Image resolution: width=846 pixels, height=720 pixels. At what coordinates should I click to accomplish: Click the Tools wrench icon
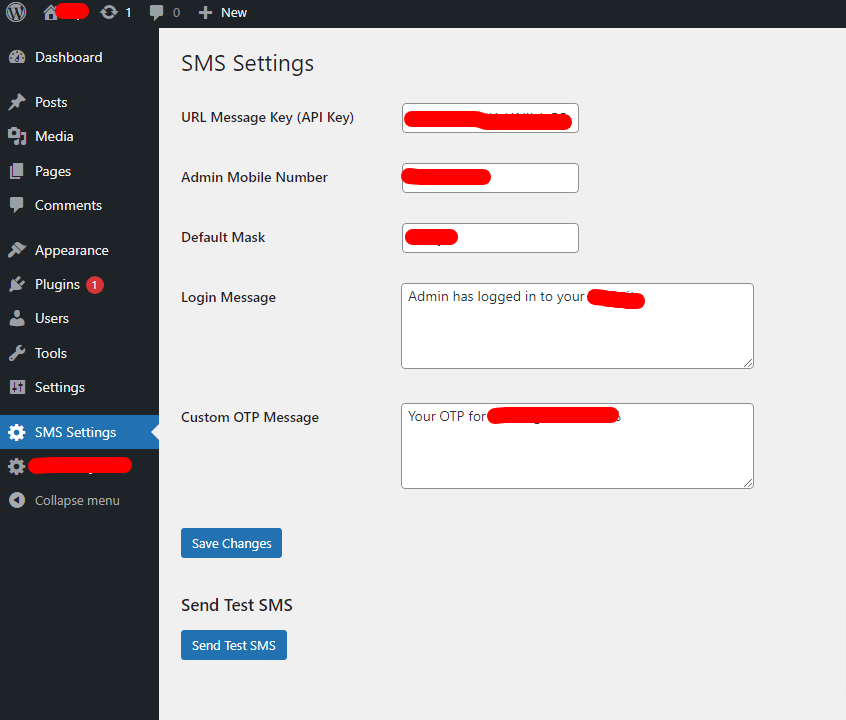(17, 353)
